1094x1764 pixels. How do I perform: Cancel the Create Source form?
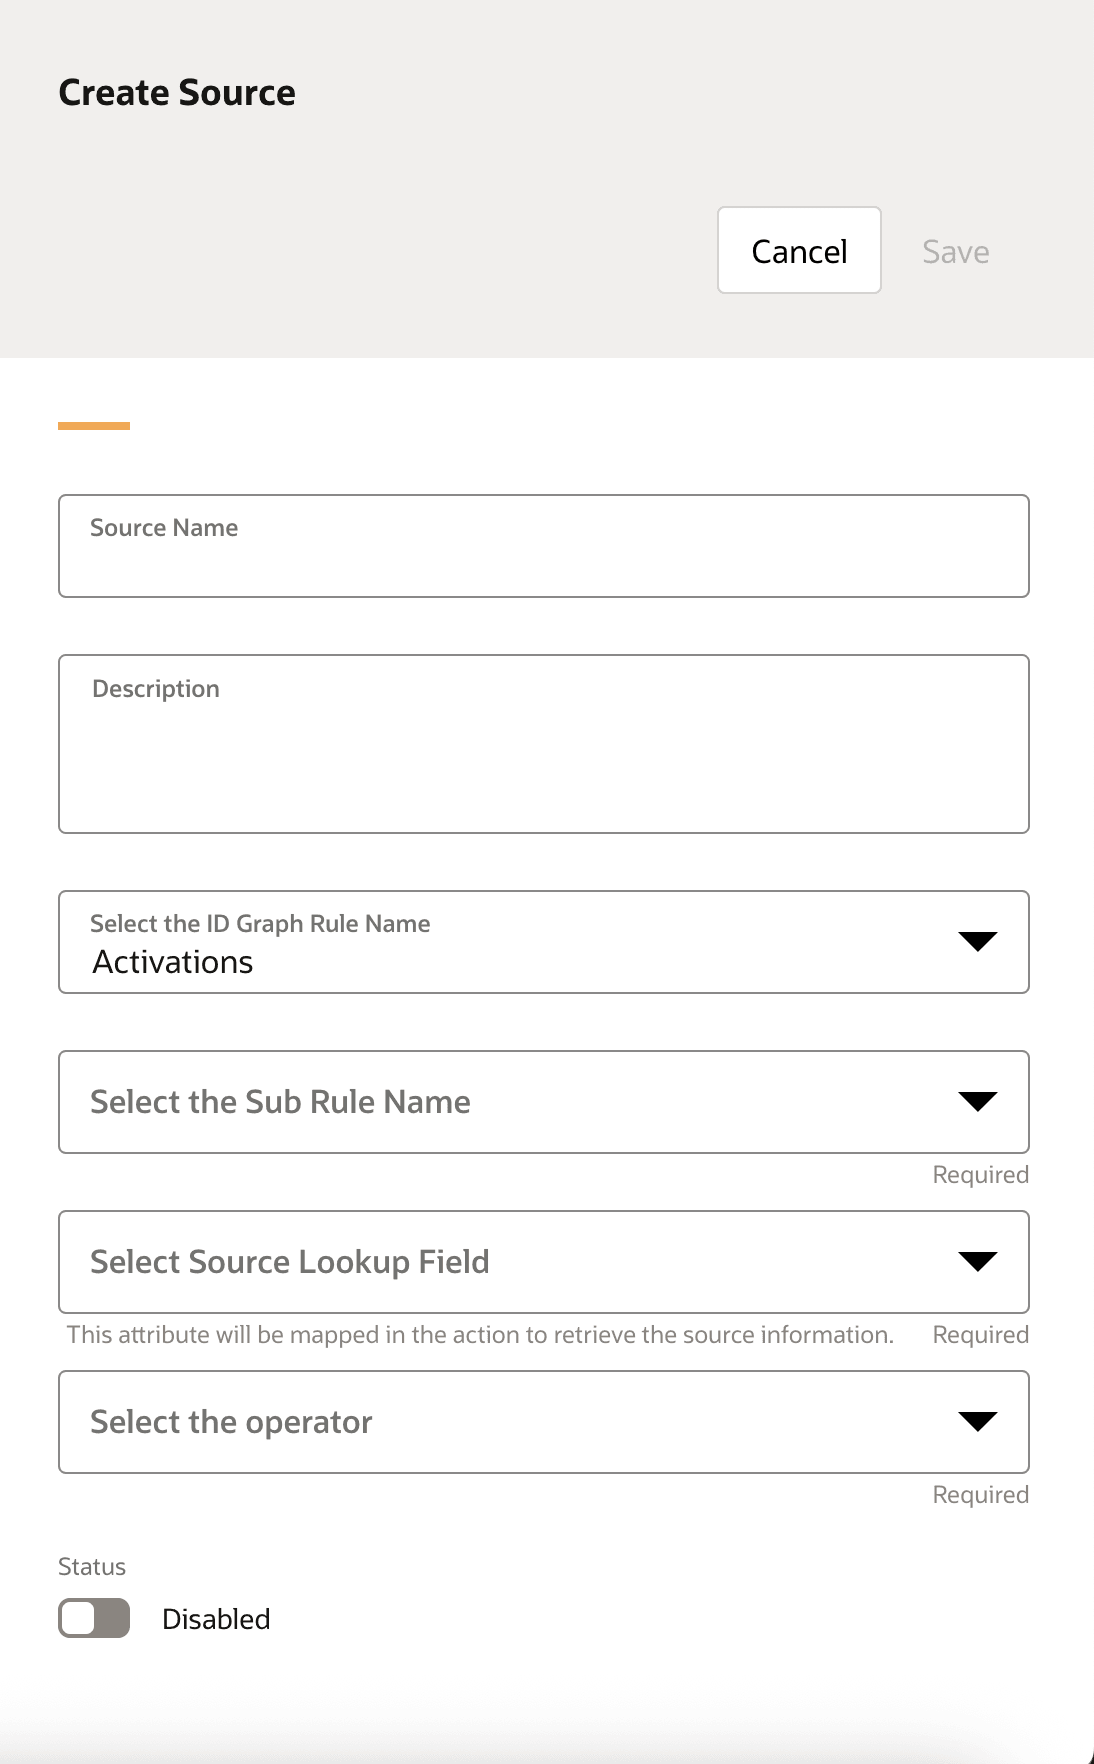(x=798, y=250)
